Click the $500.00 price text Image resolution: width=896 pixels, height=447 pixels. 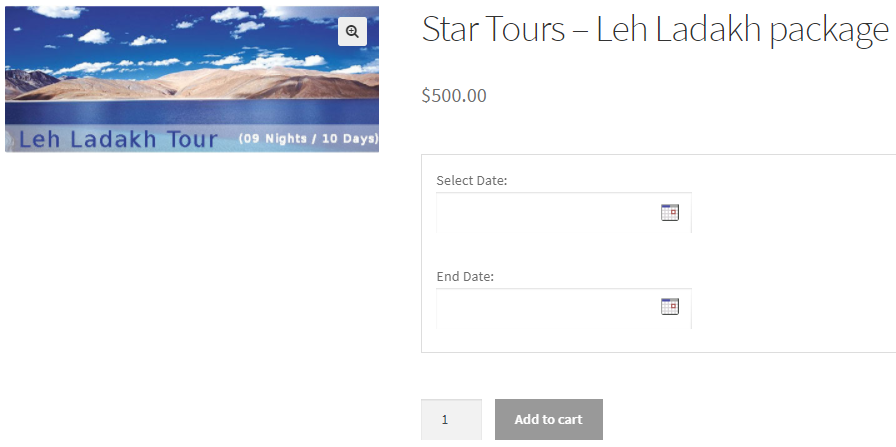click(454, 96)
